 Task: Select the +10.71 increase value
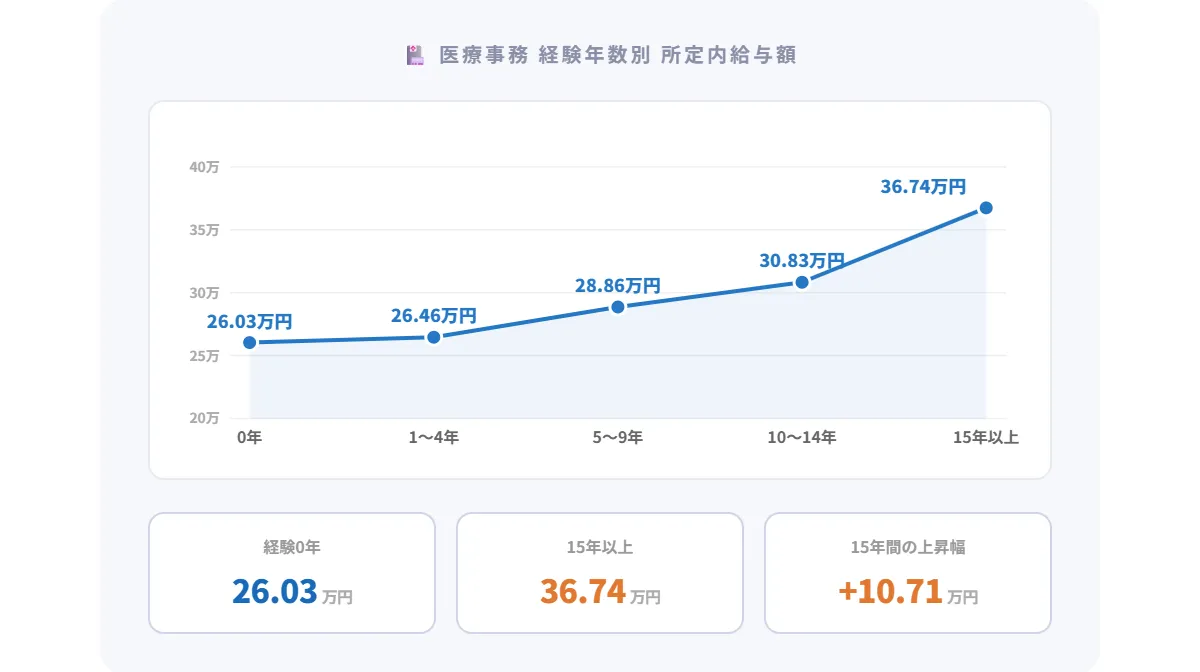[x=891, y=591]
